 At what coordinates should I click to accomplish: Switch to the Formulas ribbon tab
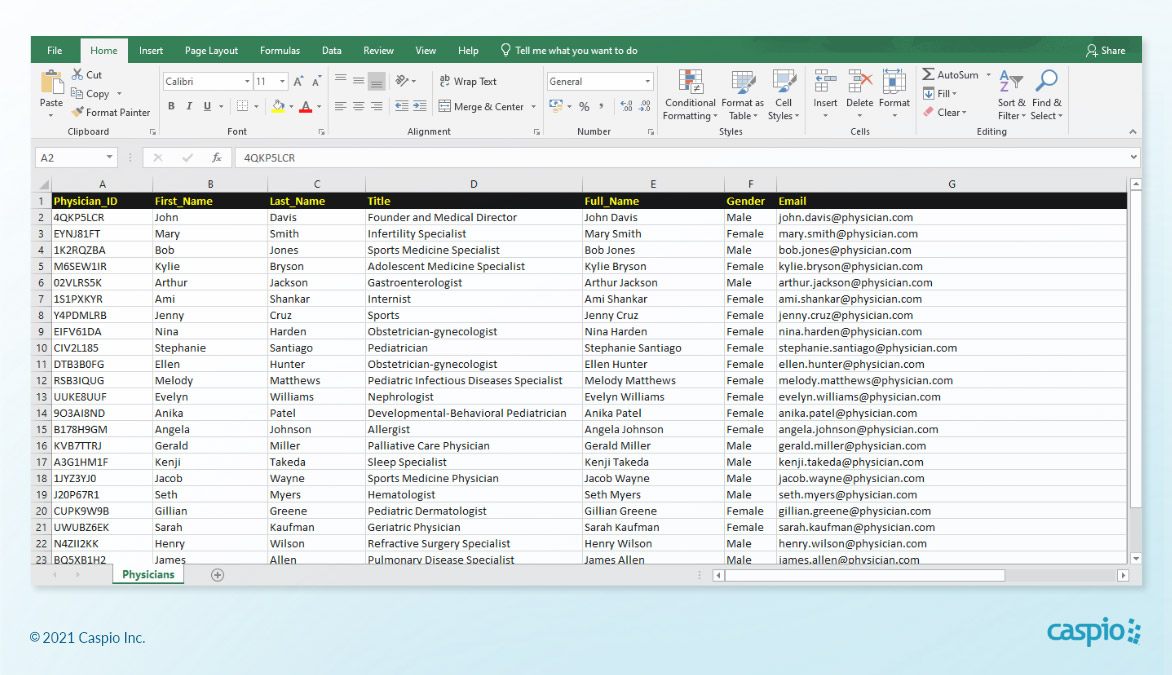pos(280,51)
